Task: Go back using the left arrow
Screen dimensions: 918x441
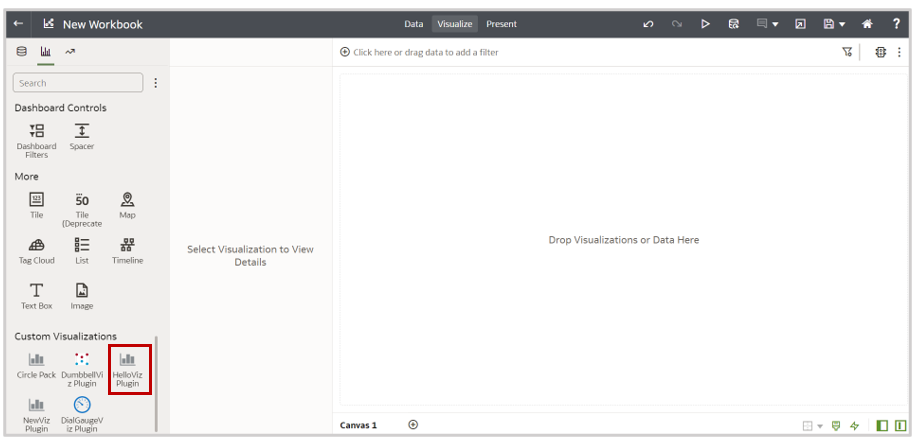Action: pyautogui.click(x=18, y=23)
